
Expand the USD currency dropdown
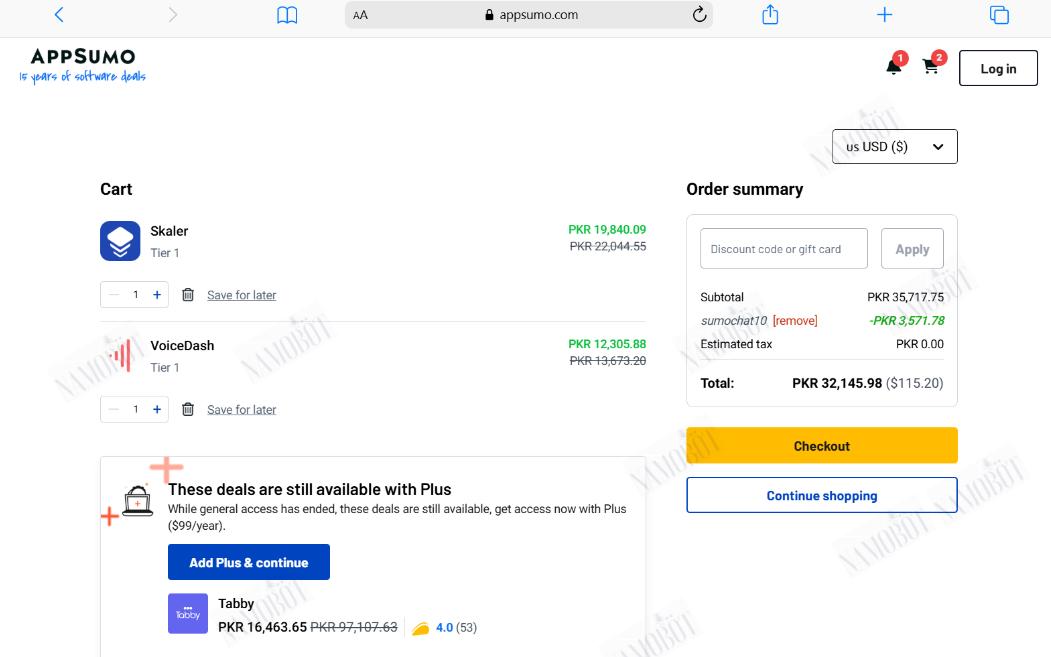click(895, 146)
